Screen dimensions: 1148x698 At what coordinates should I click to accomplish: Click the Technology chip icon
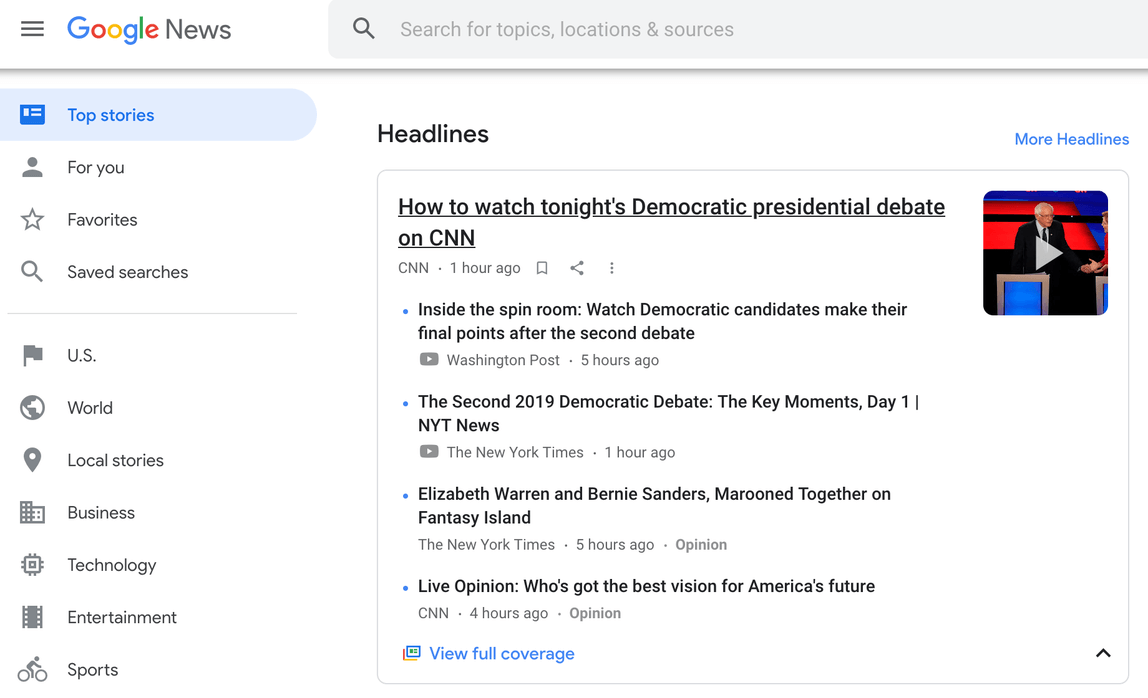pos(32,565)
